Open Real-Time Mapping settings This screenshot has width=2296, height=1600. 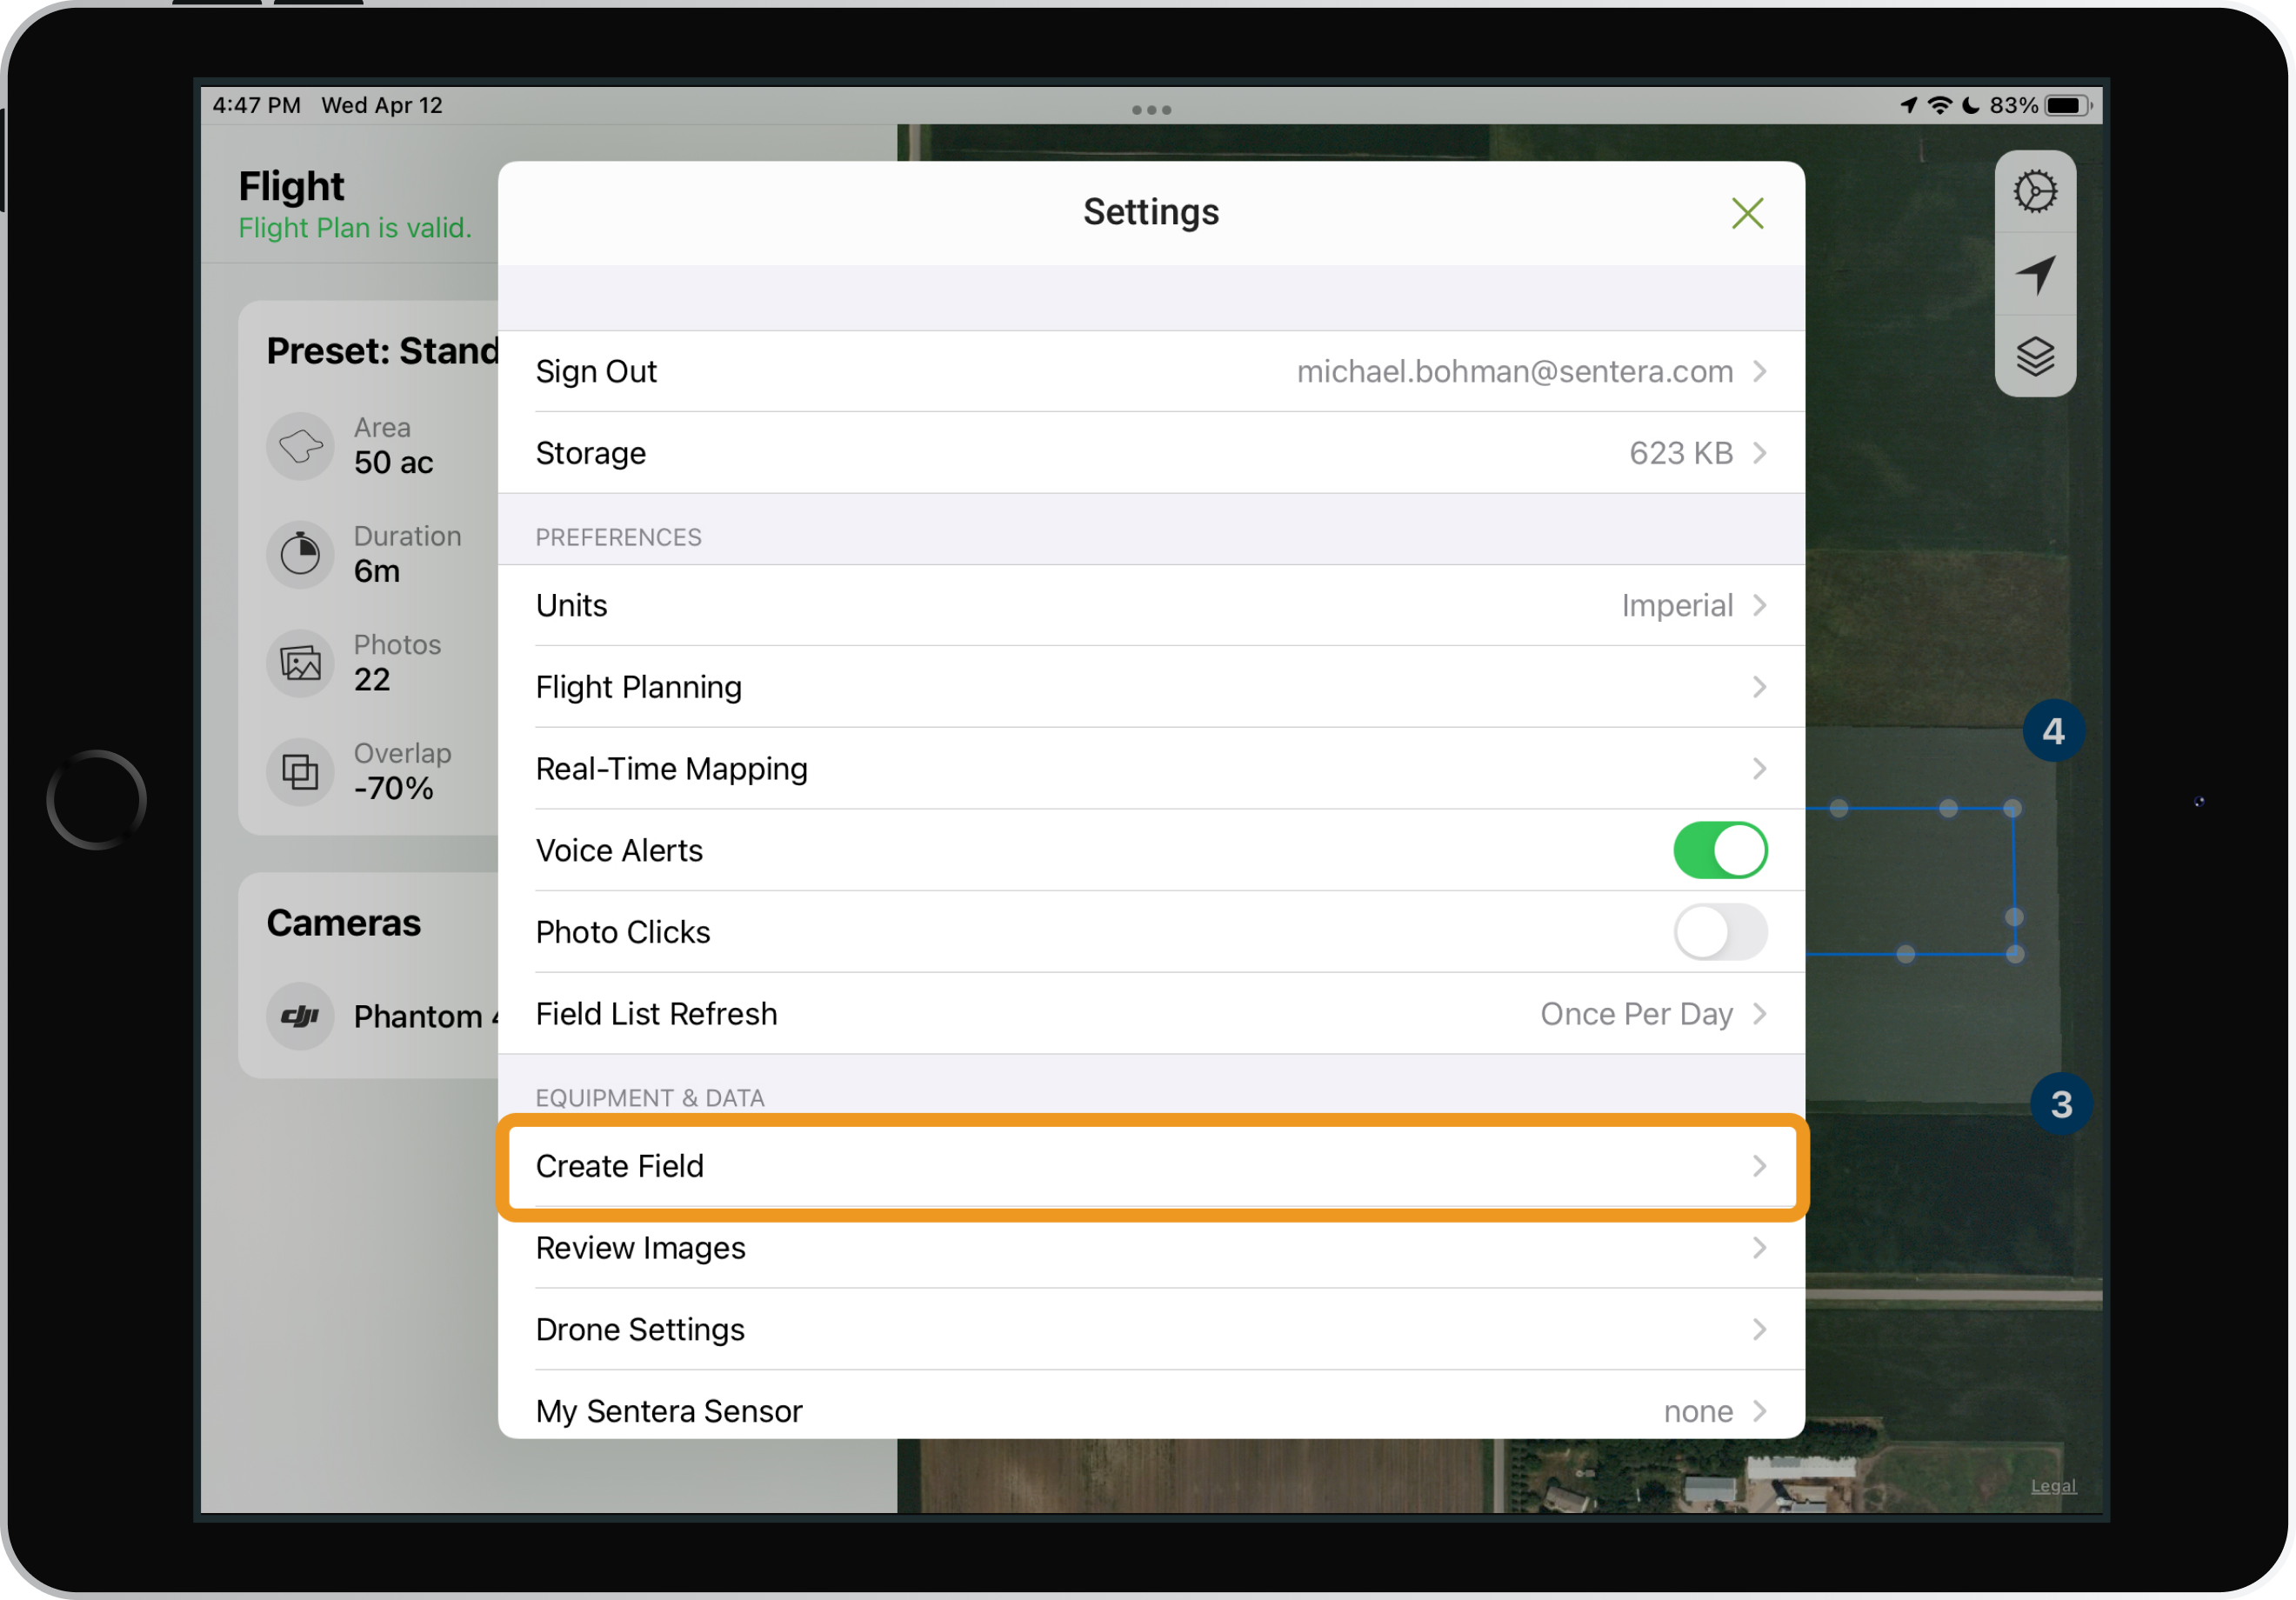pos(1151,769)
